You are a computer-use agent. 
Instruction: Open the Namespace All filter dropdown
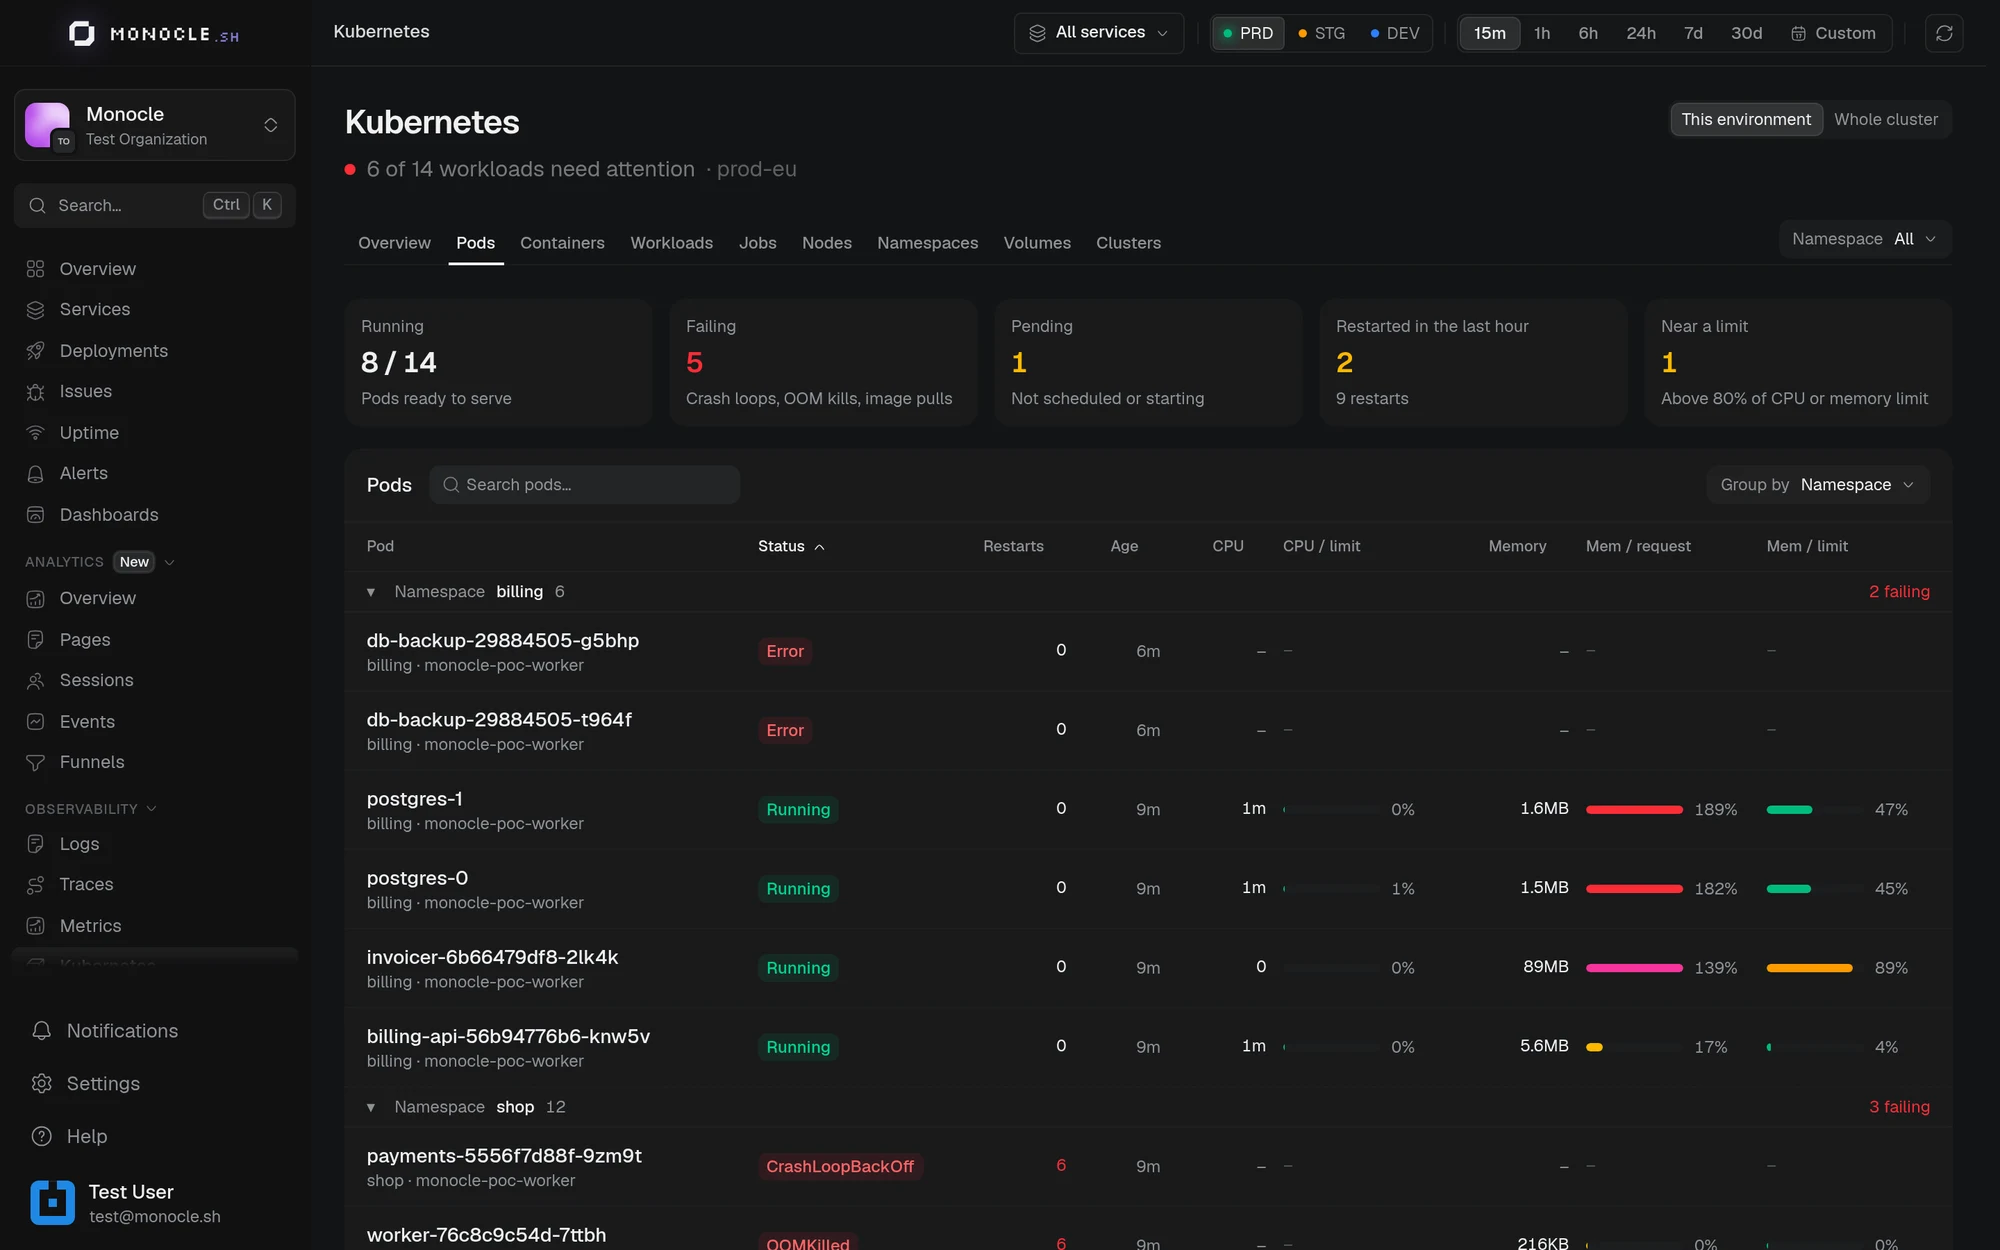coord(1865,239)
